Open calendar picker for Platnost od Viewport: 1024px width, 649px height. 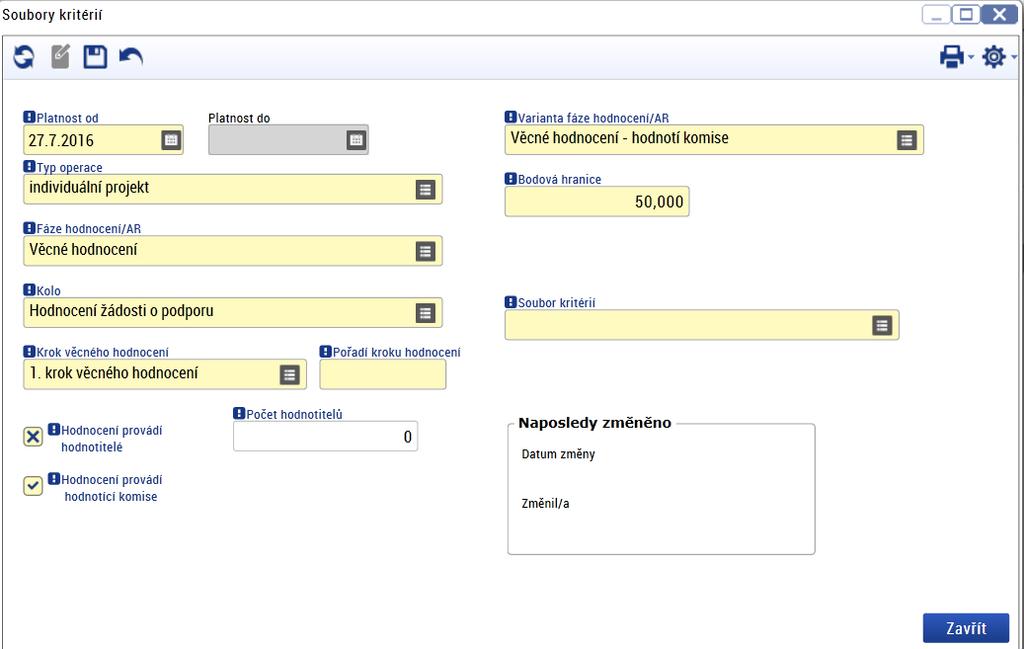(x=171, y=140)
